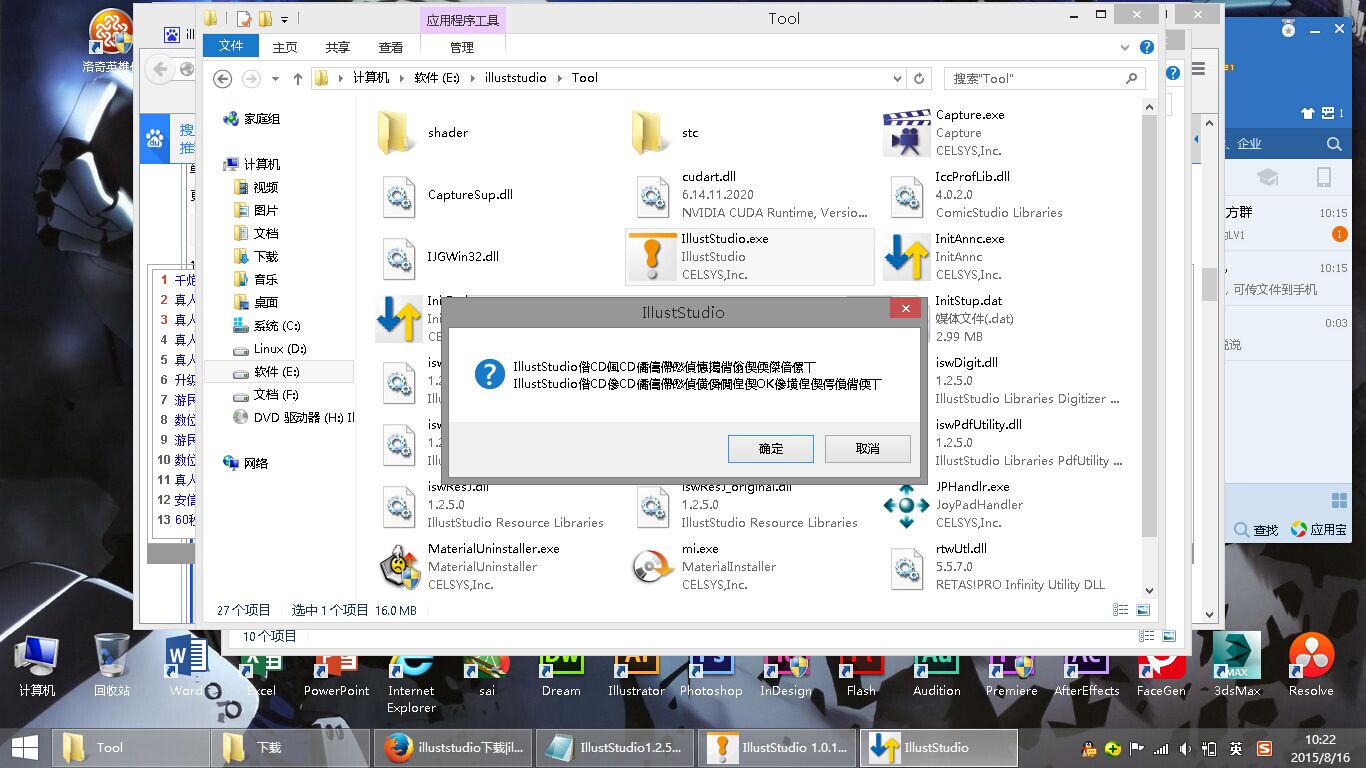Viewport: 1366px width, 768px height.
Task: Open the Resolve desktop shortcut
Action: [x=1310, y=665]
